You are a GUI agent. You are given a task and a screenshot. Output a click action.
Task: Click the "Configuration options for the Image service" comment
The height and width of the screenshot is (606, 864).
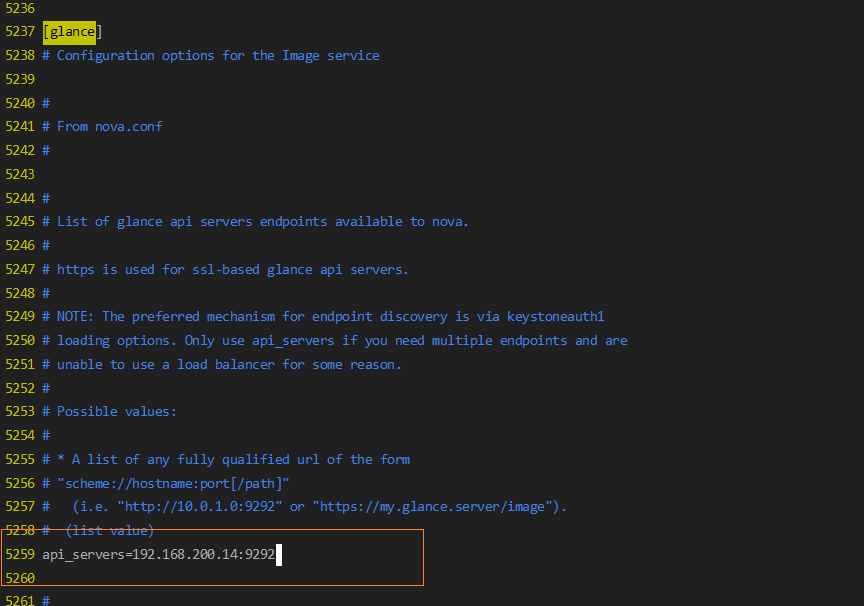[218, 55]
